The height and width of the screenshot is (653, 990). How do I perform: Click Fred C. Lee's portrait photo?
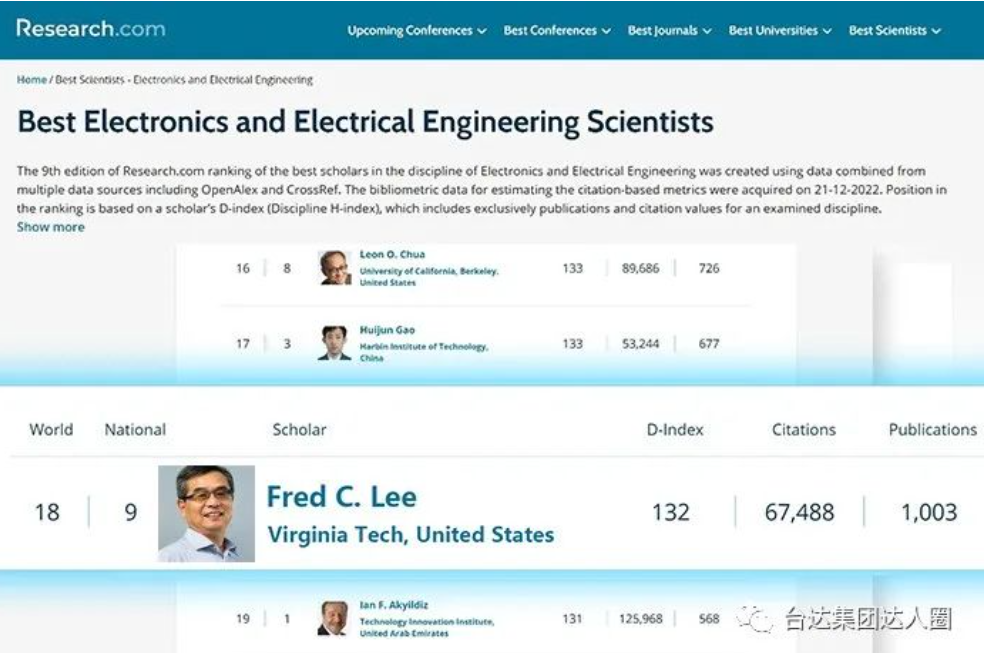pyautogui.click(x=206, y=513)
